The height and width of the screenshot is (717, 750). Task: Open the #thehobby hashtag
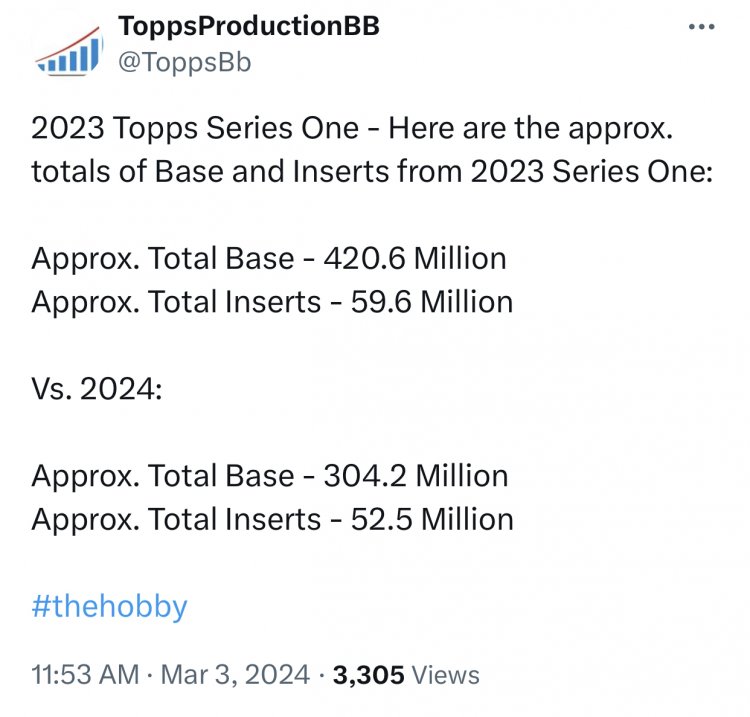pos(110,607)
